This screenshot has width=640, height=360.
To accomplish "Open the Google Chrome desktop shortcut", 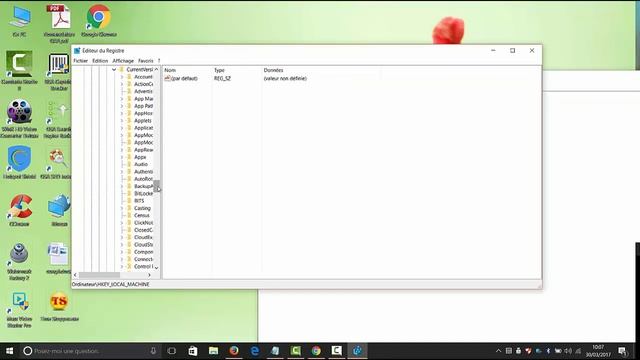I will 99,21.
